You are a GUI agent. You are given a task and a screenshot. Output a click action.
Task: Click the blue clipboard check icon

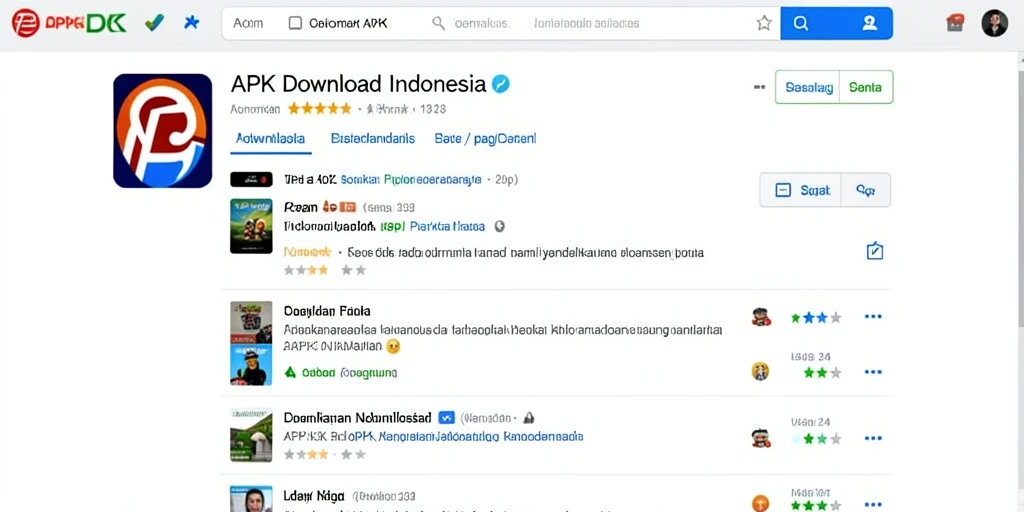tap(874, 251)
